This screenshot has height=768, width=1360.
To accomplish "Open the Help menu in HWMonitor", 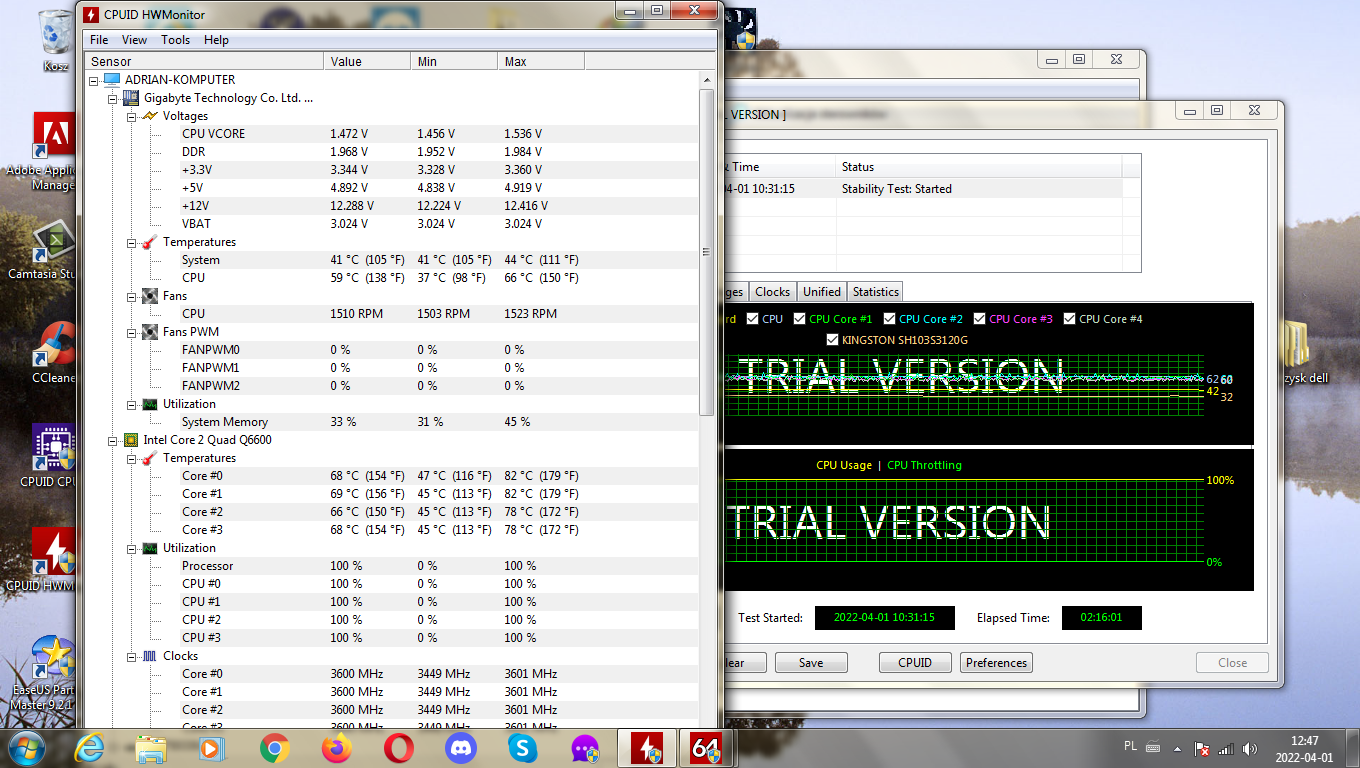I will coord(216,40).
